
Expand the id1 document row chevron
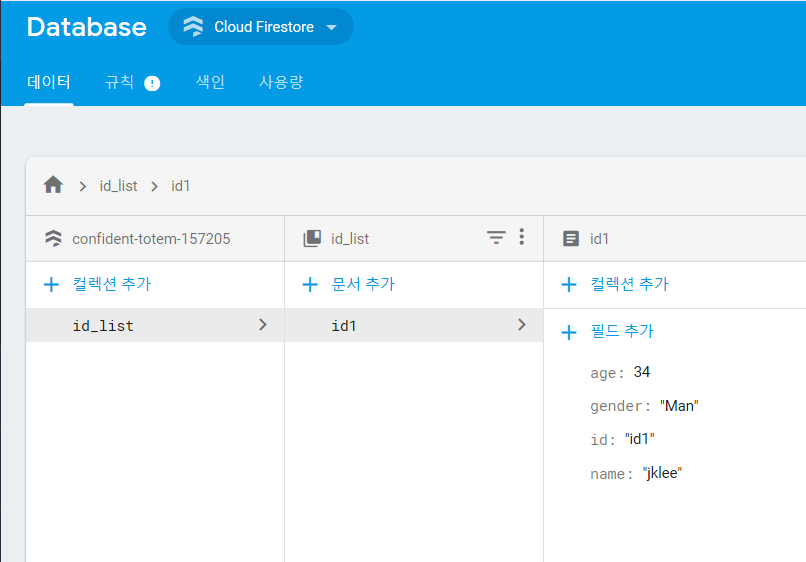pos(521,325)
